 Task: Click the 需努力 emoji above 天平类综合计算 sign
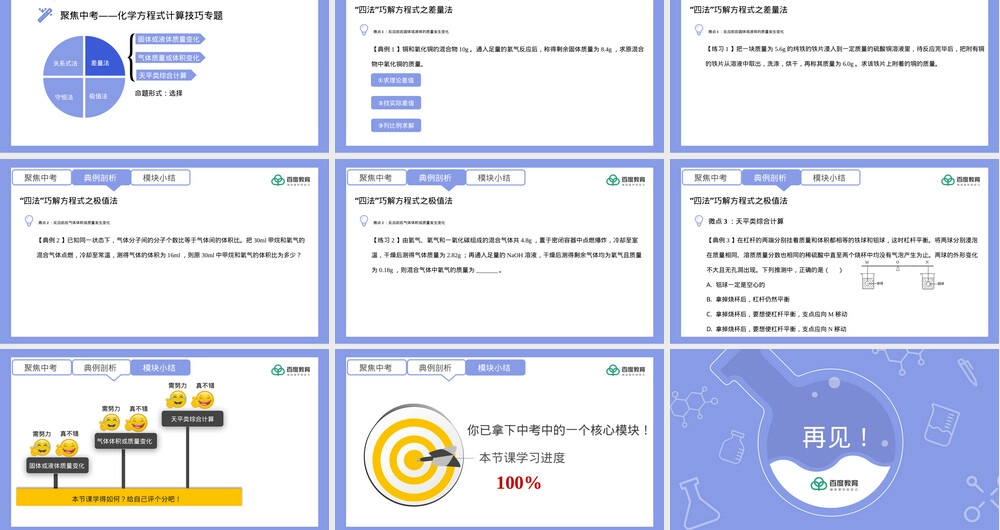coord(177,399)
